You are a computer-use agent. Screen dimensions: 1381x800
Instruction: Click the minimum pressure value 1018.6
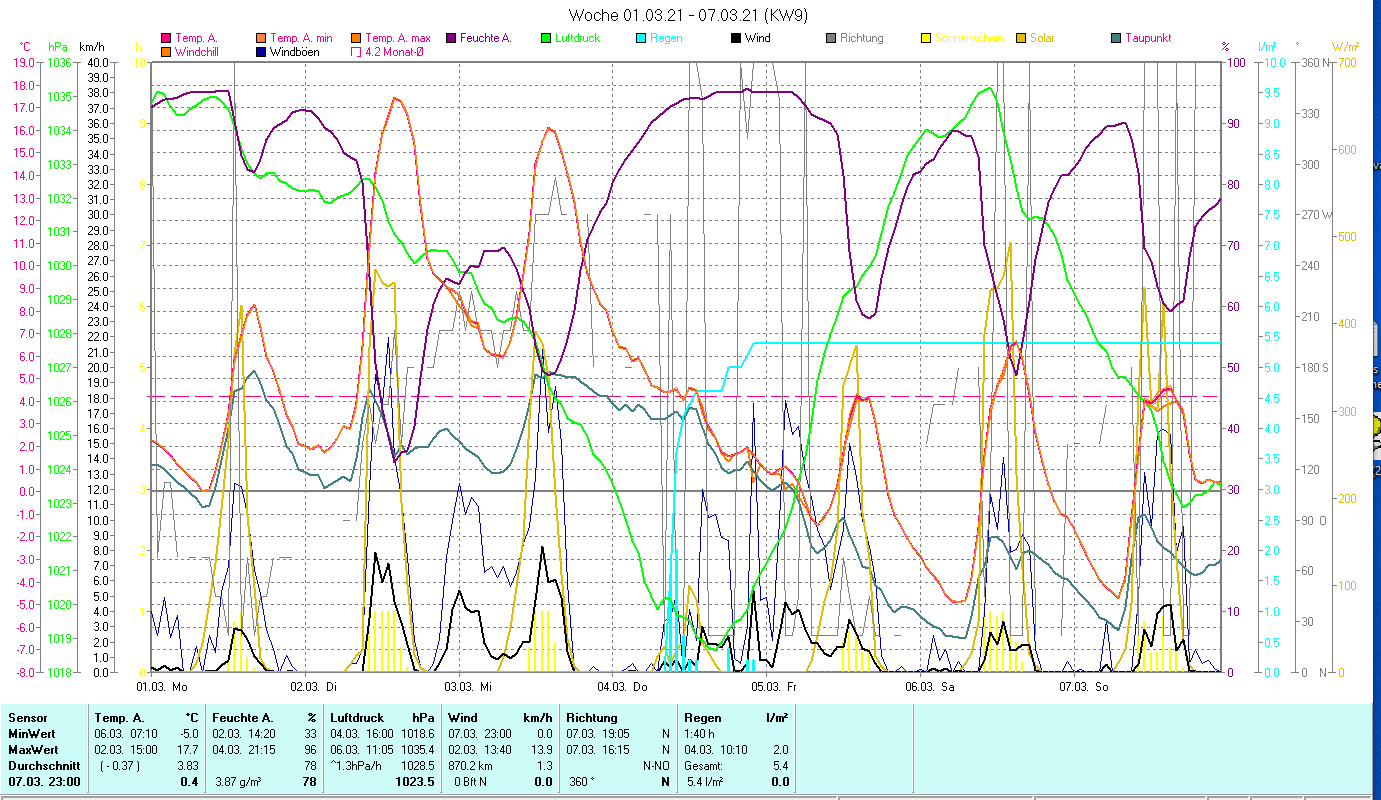tap(418, 734)
